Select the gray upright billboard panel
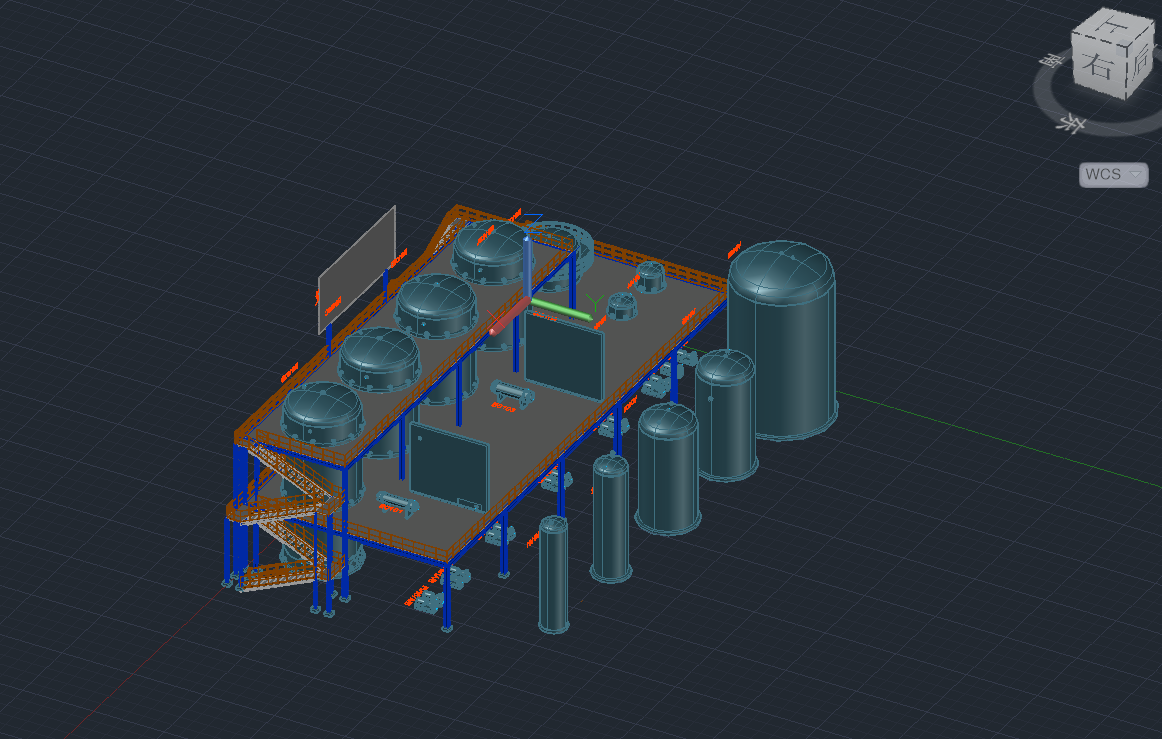 357,271
